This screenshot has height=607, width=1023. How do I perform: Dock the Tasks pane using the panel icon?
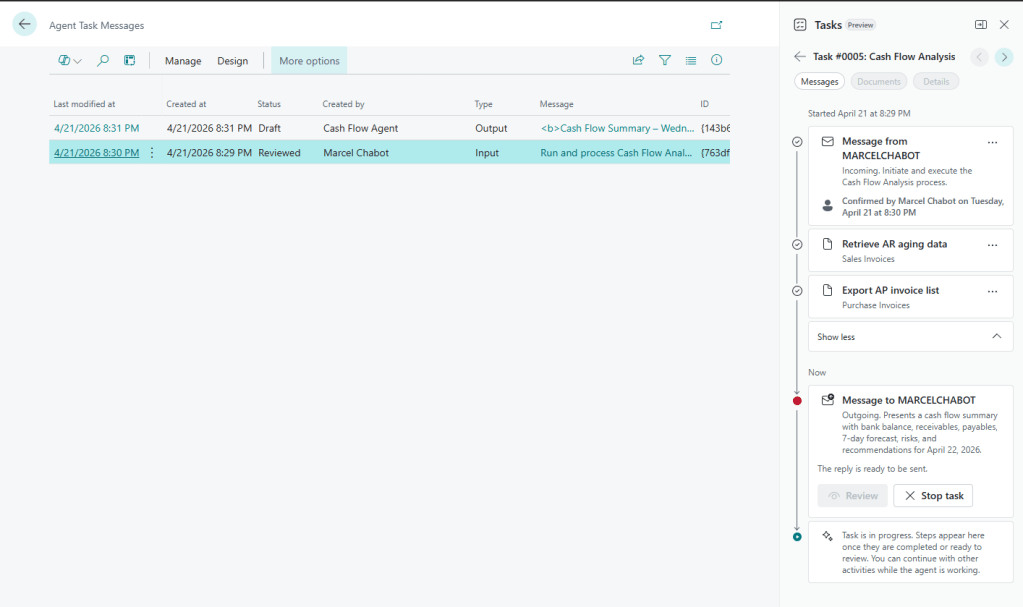click(981, 25)
